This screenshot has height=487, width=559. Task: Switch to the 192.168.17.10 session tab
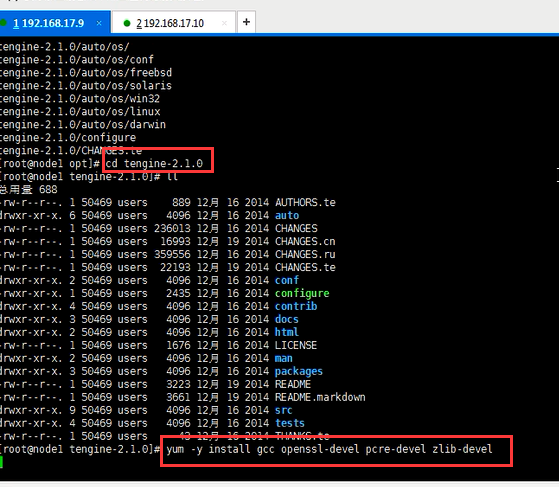(x=174, y=23)
